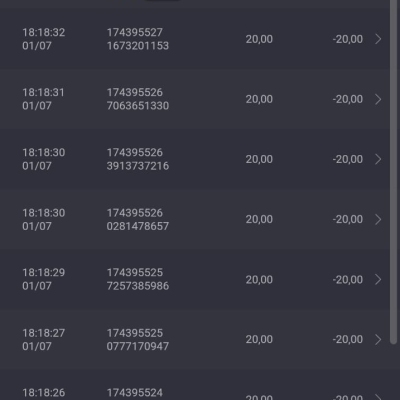Select the 18:18:32 01/07 timestamp
The width and height of the screenshot is (400, 400).
(44, 39)
